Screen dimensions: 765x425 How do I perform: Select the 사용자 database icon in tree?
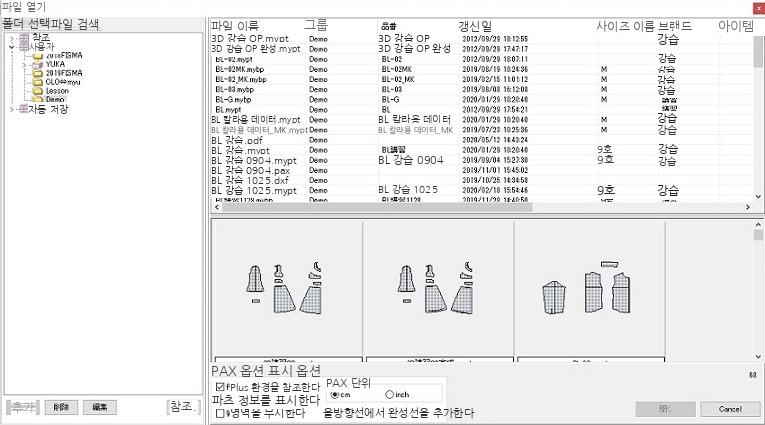[x=24, y=47]
